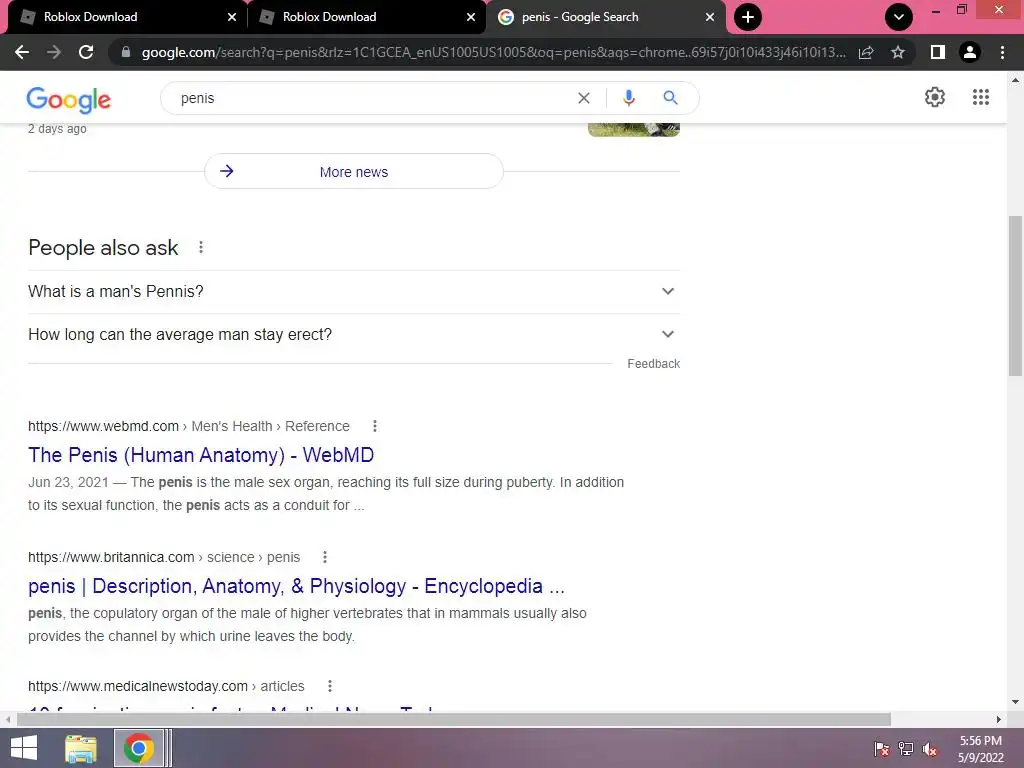1024x768 pixels.
Task: Open a new tab with the plus button
Action: coord(748,17)
